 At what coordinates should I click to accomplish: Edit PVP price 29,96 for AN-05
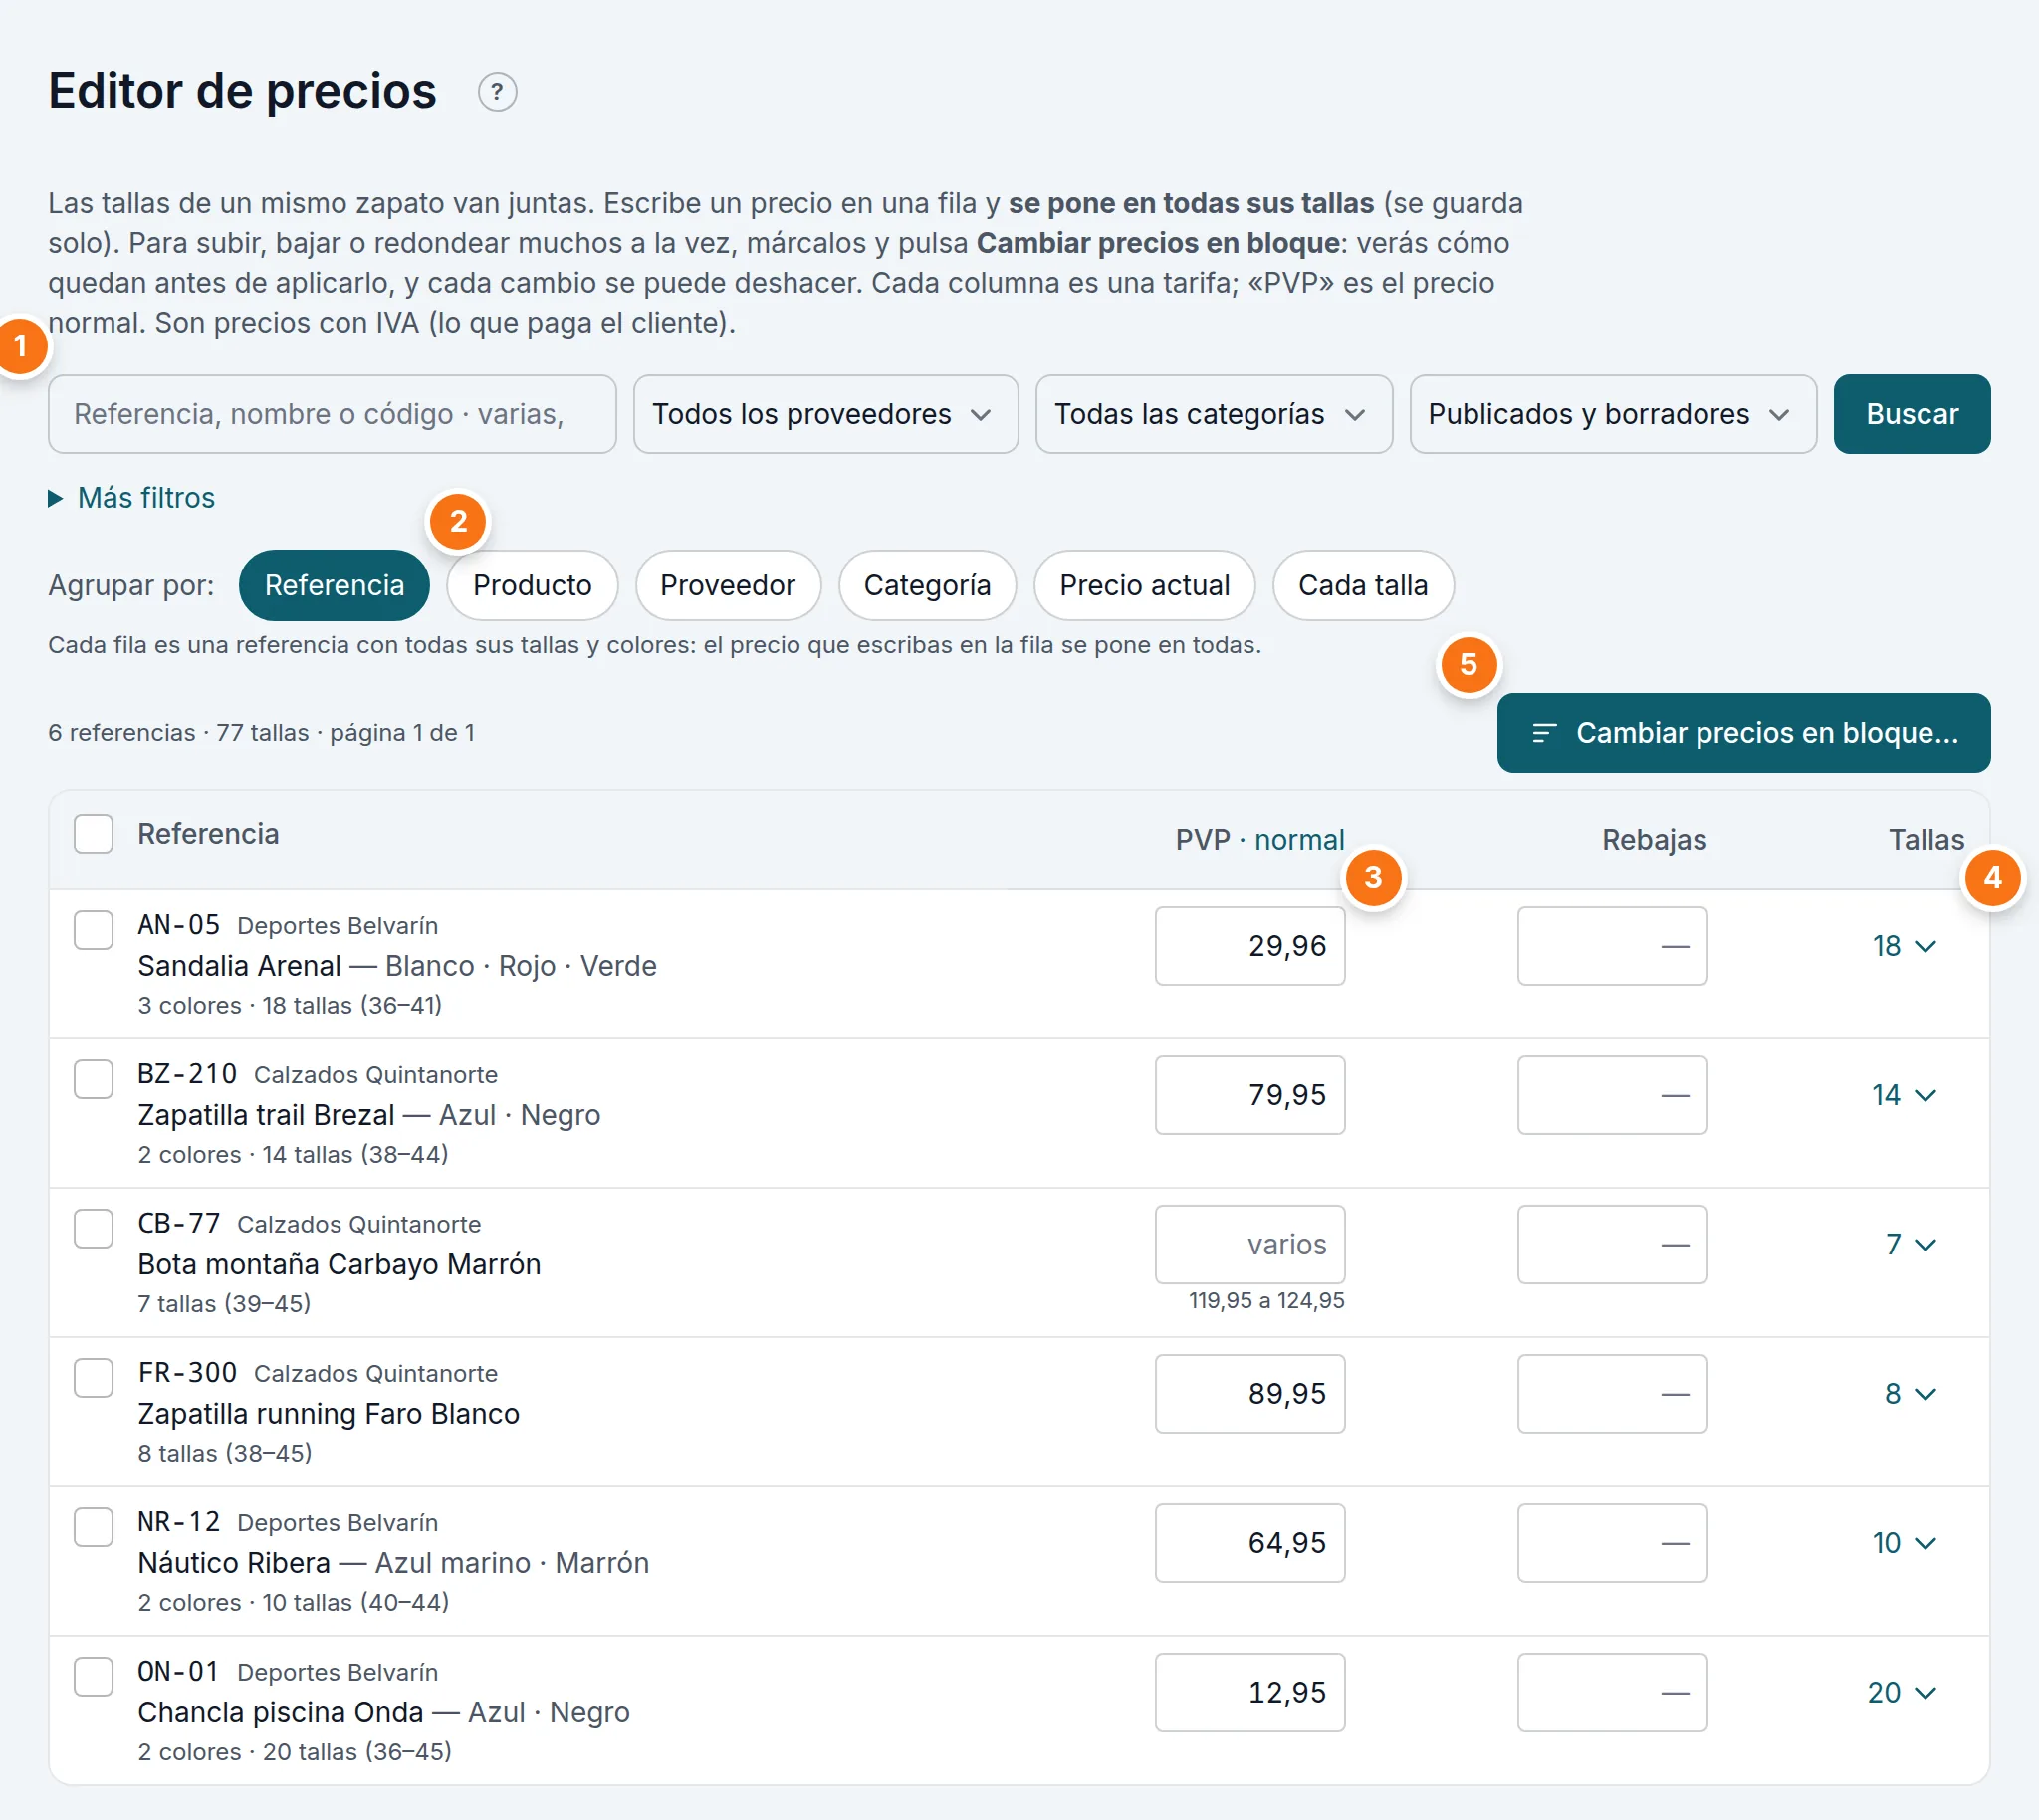1249,946
